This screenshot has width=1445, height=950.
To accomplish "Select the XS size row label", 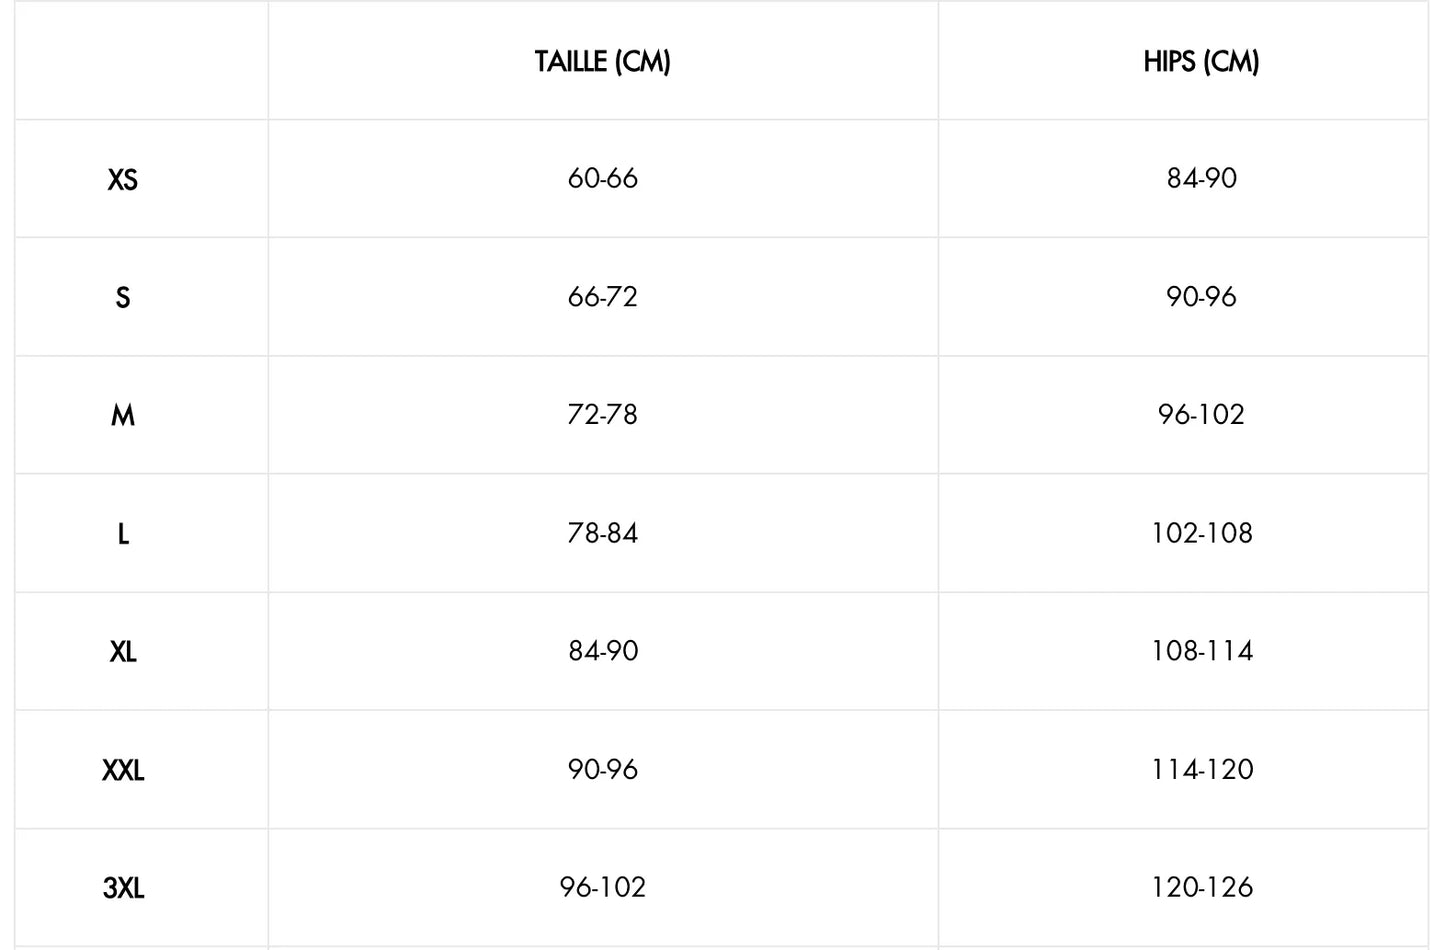I will 122,180.
